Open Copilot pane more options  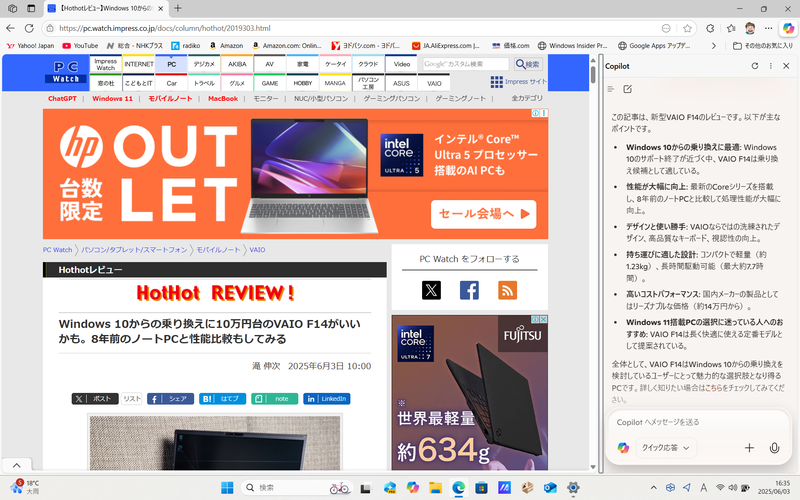click(770, 66)
